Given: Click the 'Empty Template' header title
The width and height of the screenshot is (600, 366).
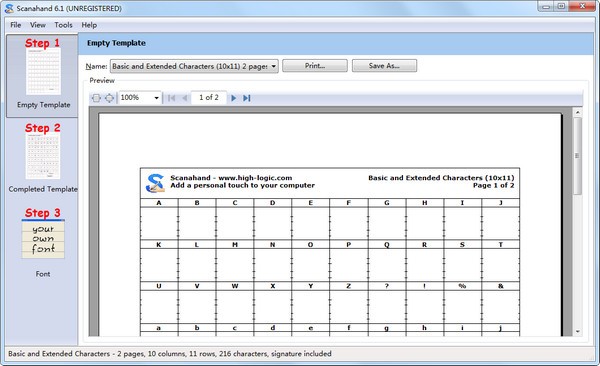Looking at the screenshot, I should click(x=116, y=43).
